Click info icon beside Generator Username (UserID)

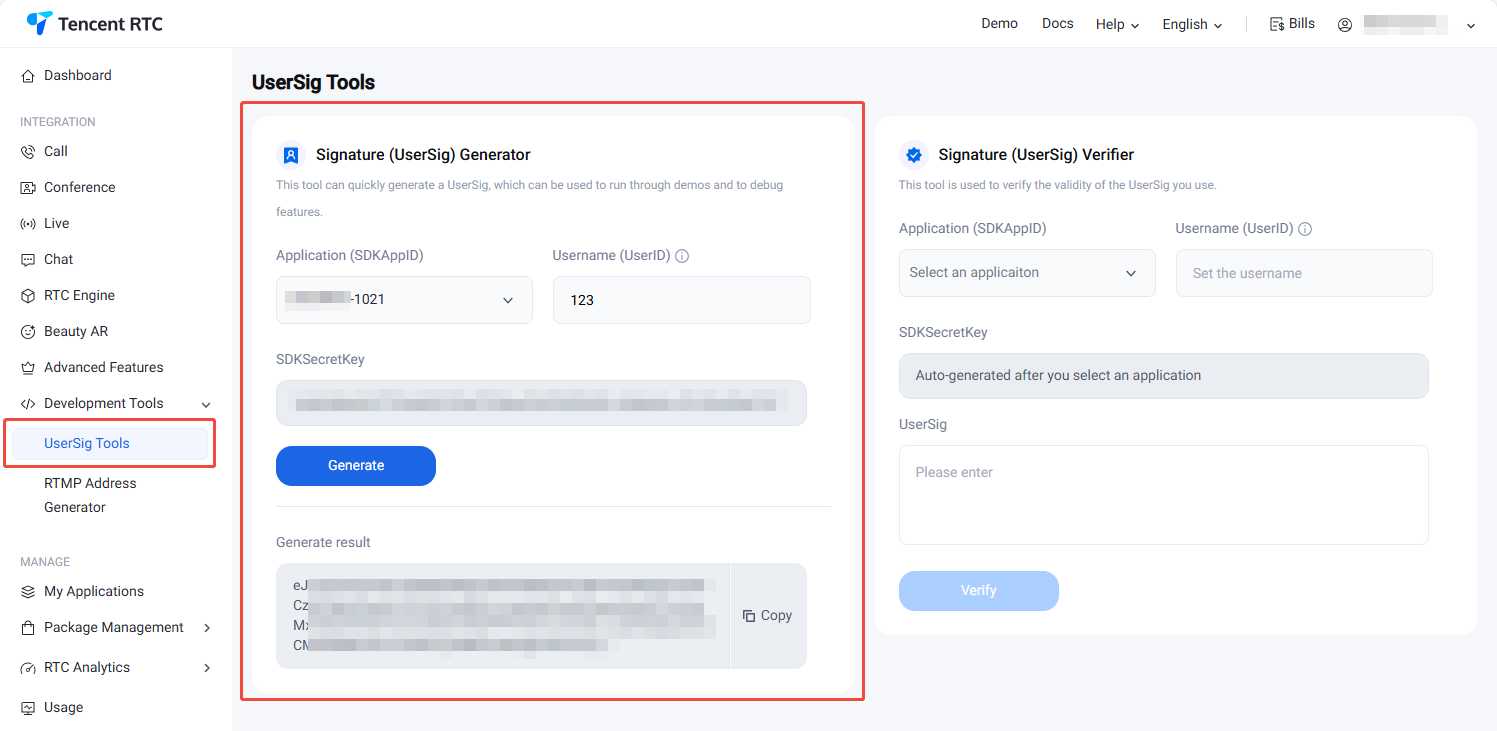(683, 256)
